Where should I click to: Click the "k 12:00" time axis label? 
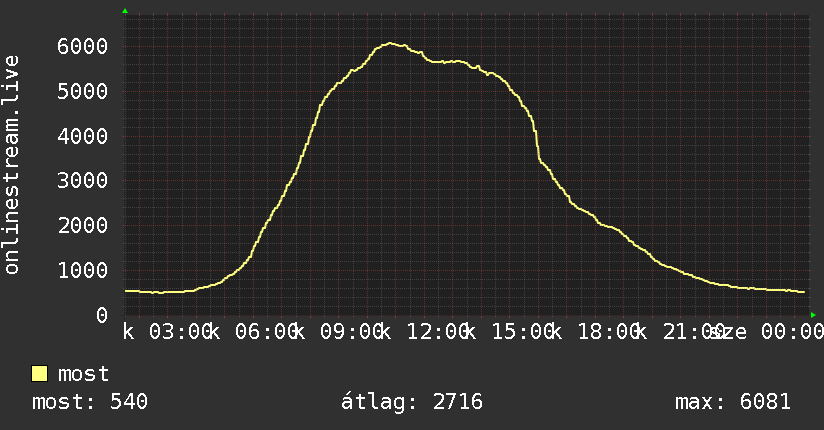coord(424,332)
